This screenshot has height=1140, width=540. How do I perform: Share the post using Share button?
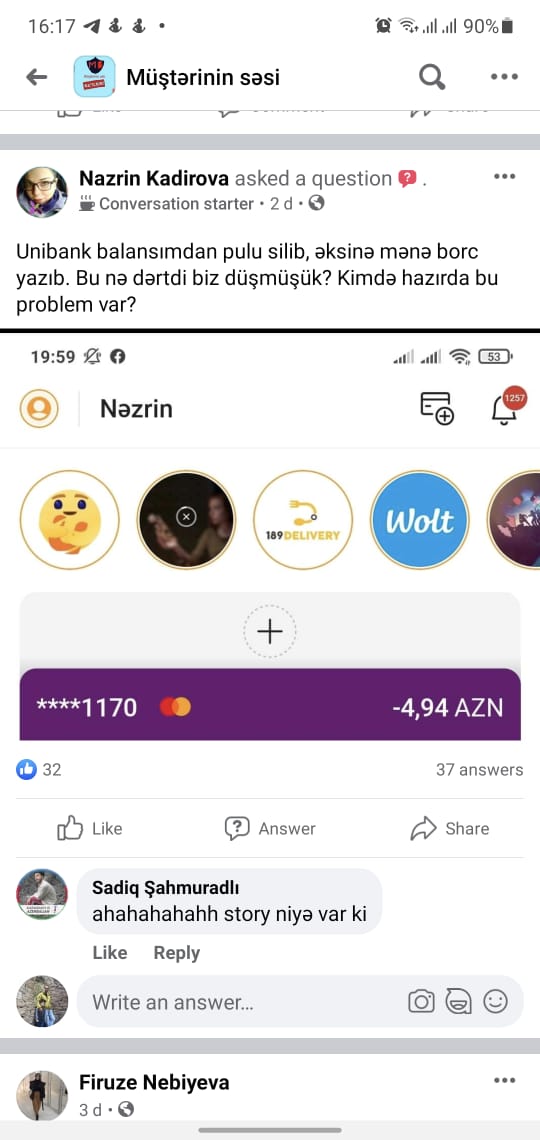point(450,829)
